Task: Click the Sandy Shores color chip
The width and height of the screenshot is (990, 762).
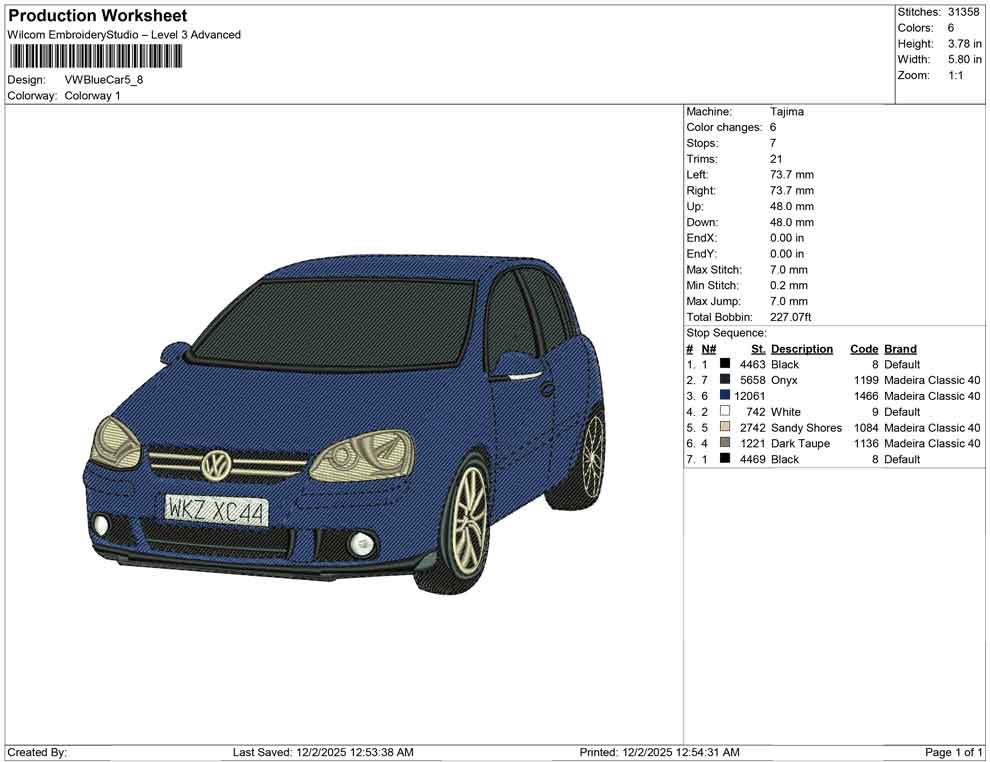Action: [724, 427]
